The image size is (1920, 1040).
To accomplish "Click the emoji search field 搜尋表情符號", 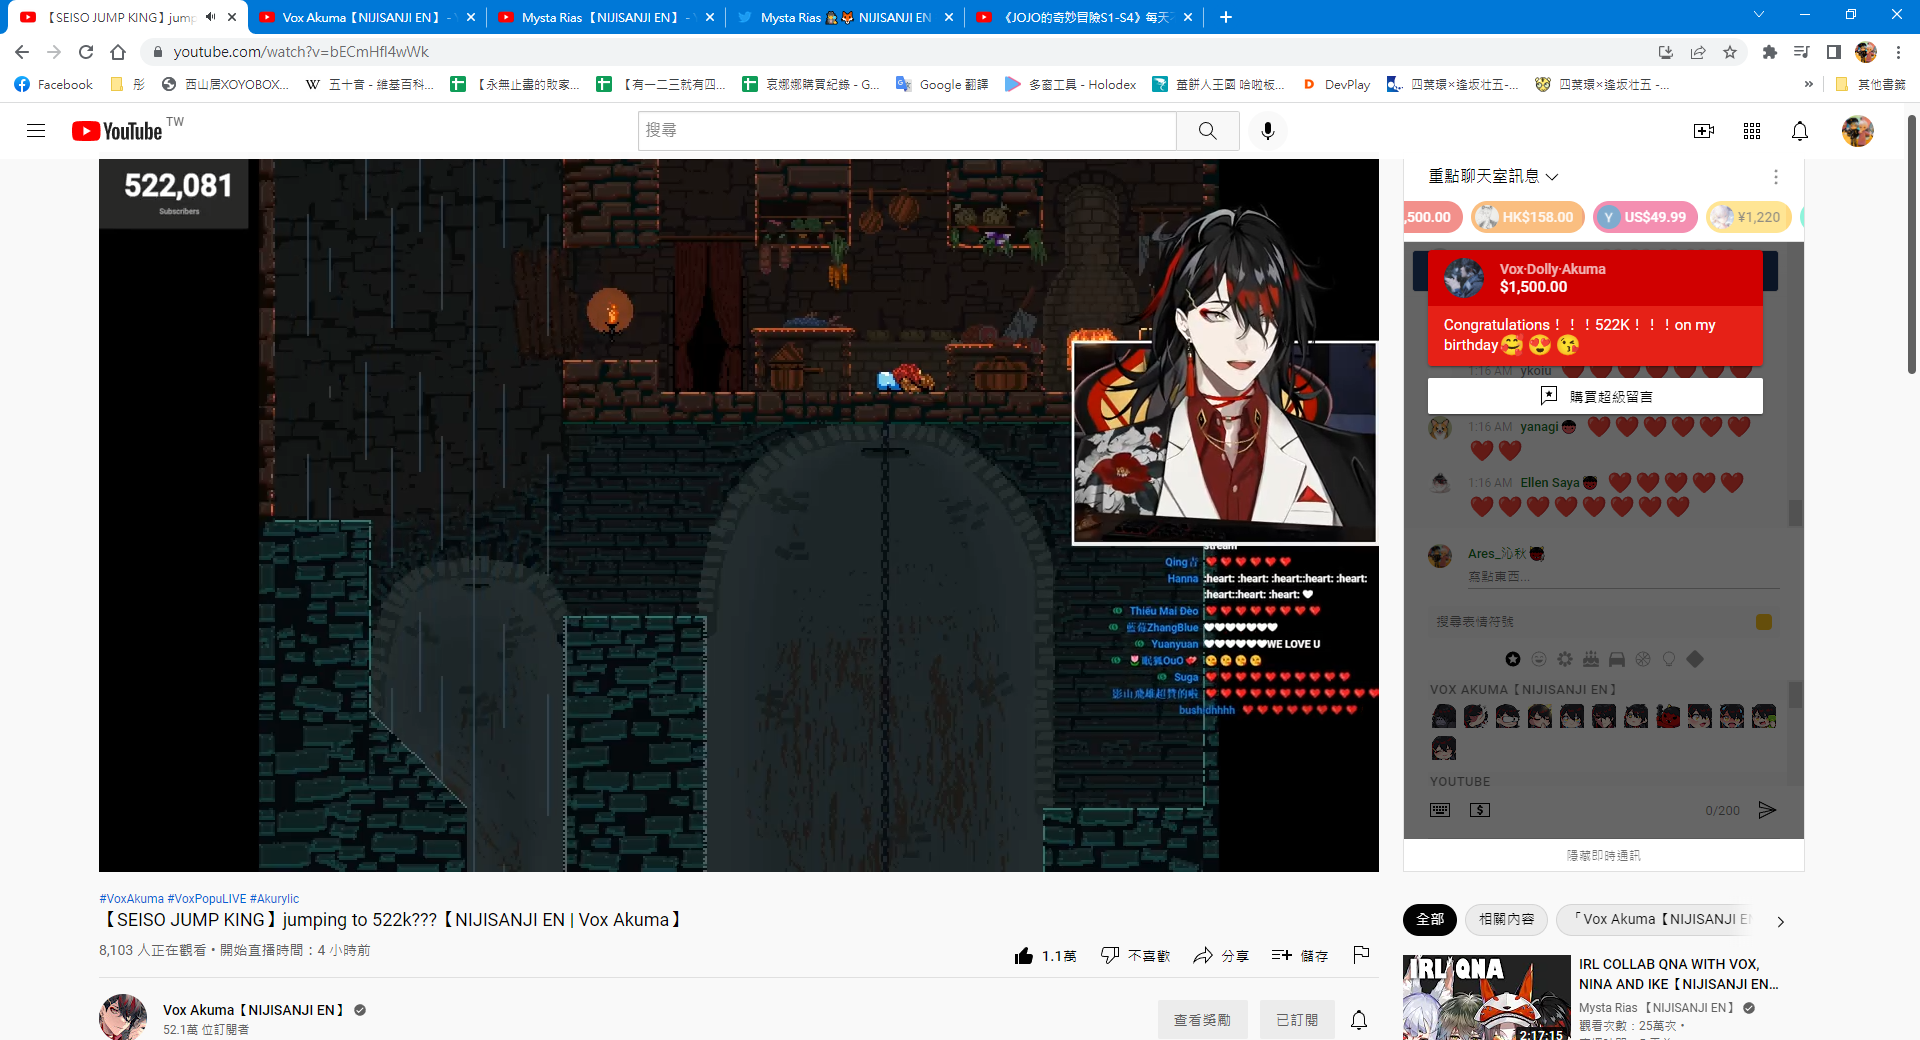I will [1590, 622].
